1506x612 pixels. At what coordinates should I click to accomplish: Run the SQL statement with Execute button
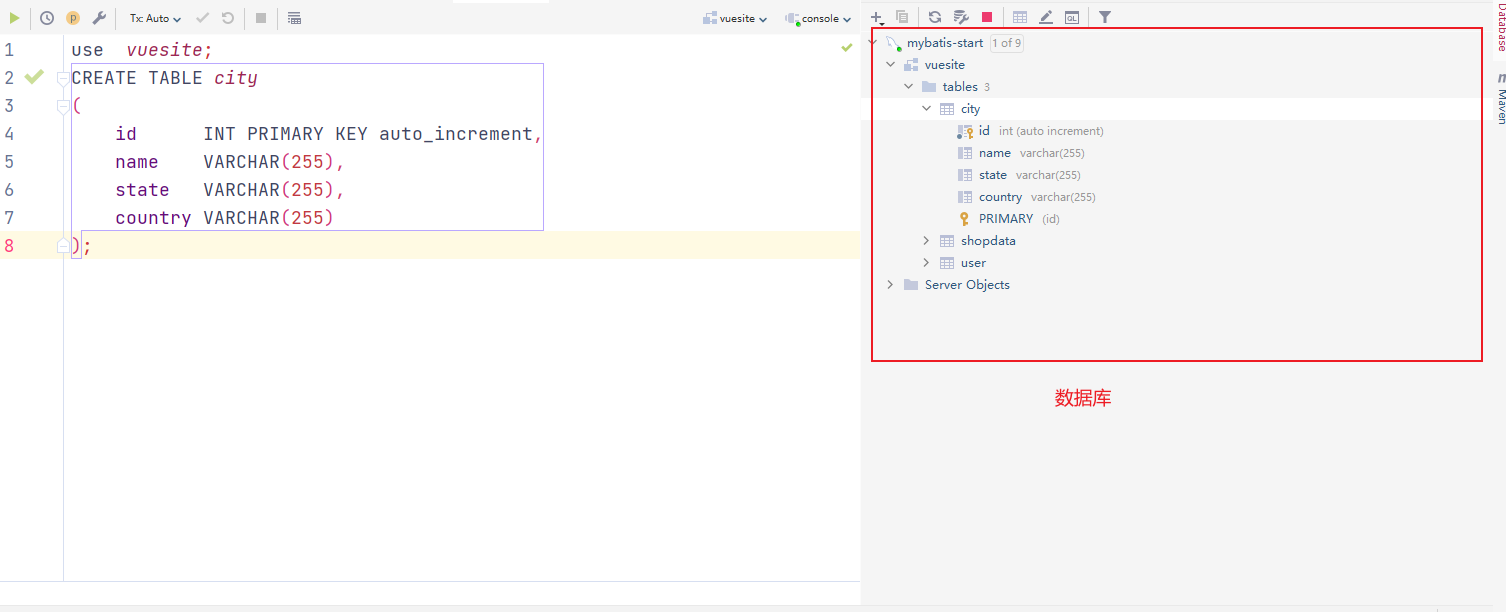pyautogui.click(x=15, y=18)
